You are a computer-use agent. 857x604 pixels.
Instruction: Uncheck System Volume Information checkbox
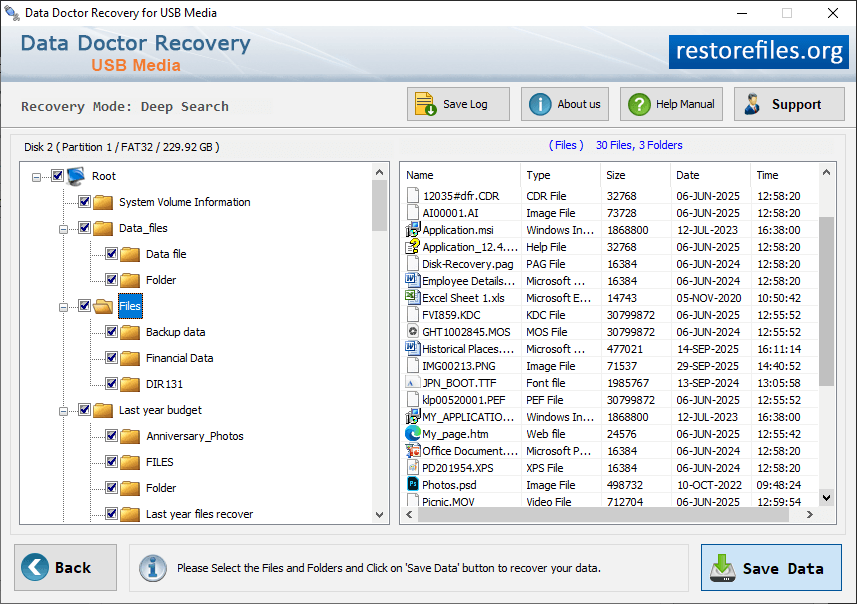point(84,201)
